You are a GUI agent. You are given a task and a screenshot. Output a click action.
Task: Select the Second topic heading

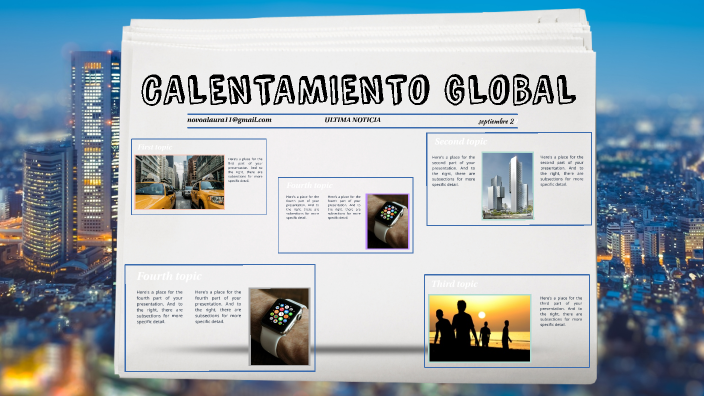click(x=461, y=142)
